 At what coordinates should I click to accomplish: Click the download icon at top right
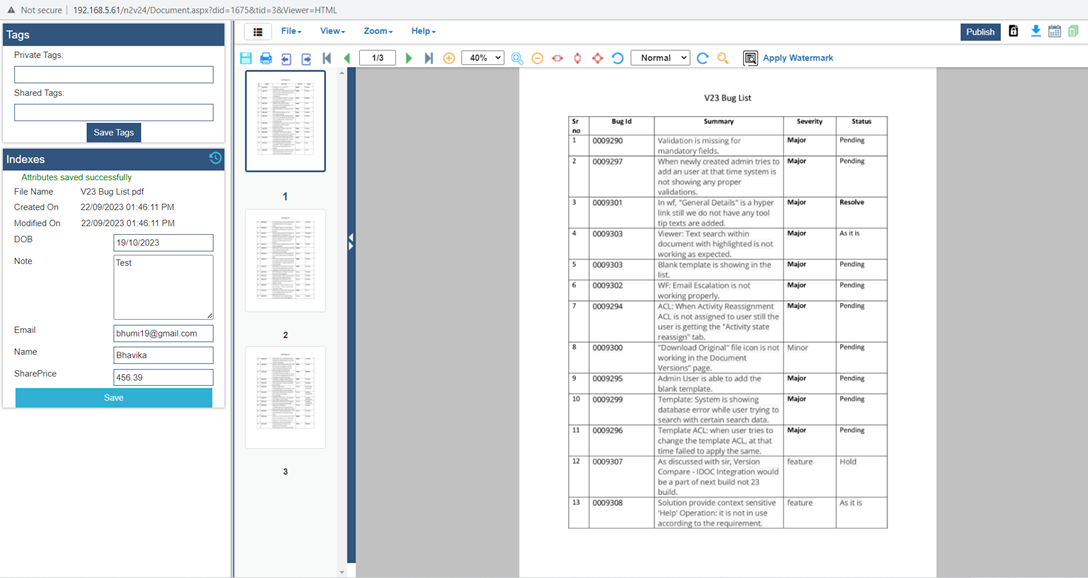1036,31
